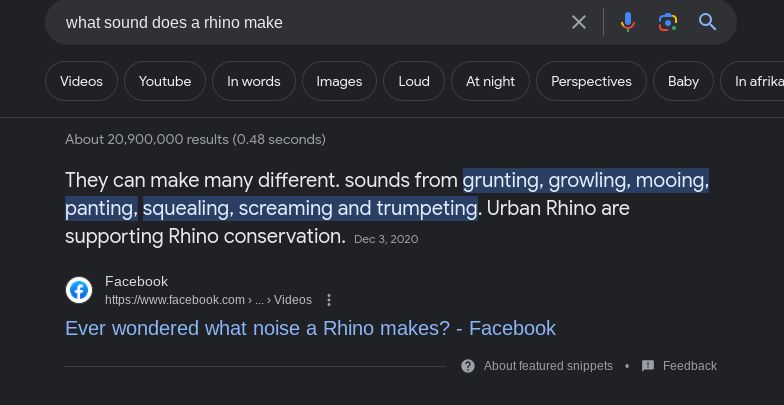Viewport: 784px width, 405px height.
Task: Select the Youtube filter chip
Action: (x=165, y=82)
